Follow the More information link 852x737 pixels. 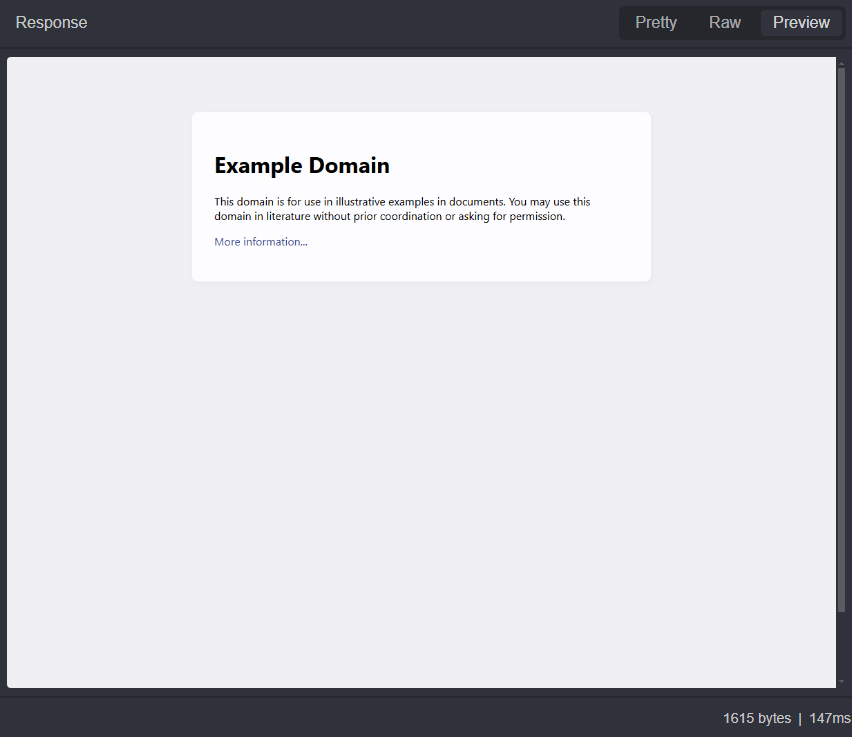(x=261, y=242)
